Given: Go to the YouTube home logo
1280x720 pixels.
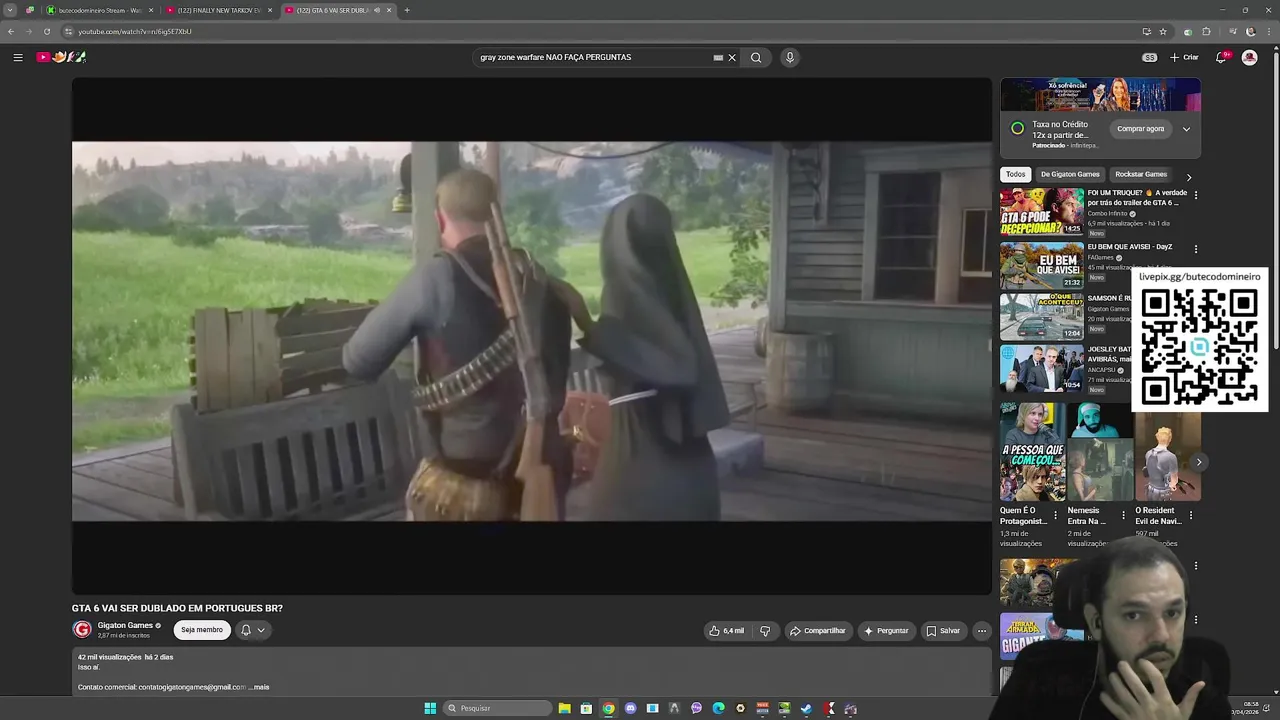Looking at the screenshot, I should 61,57.
